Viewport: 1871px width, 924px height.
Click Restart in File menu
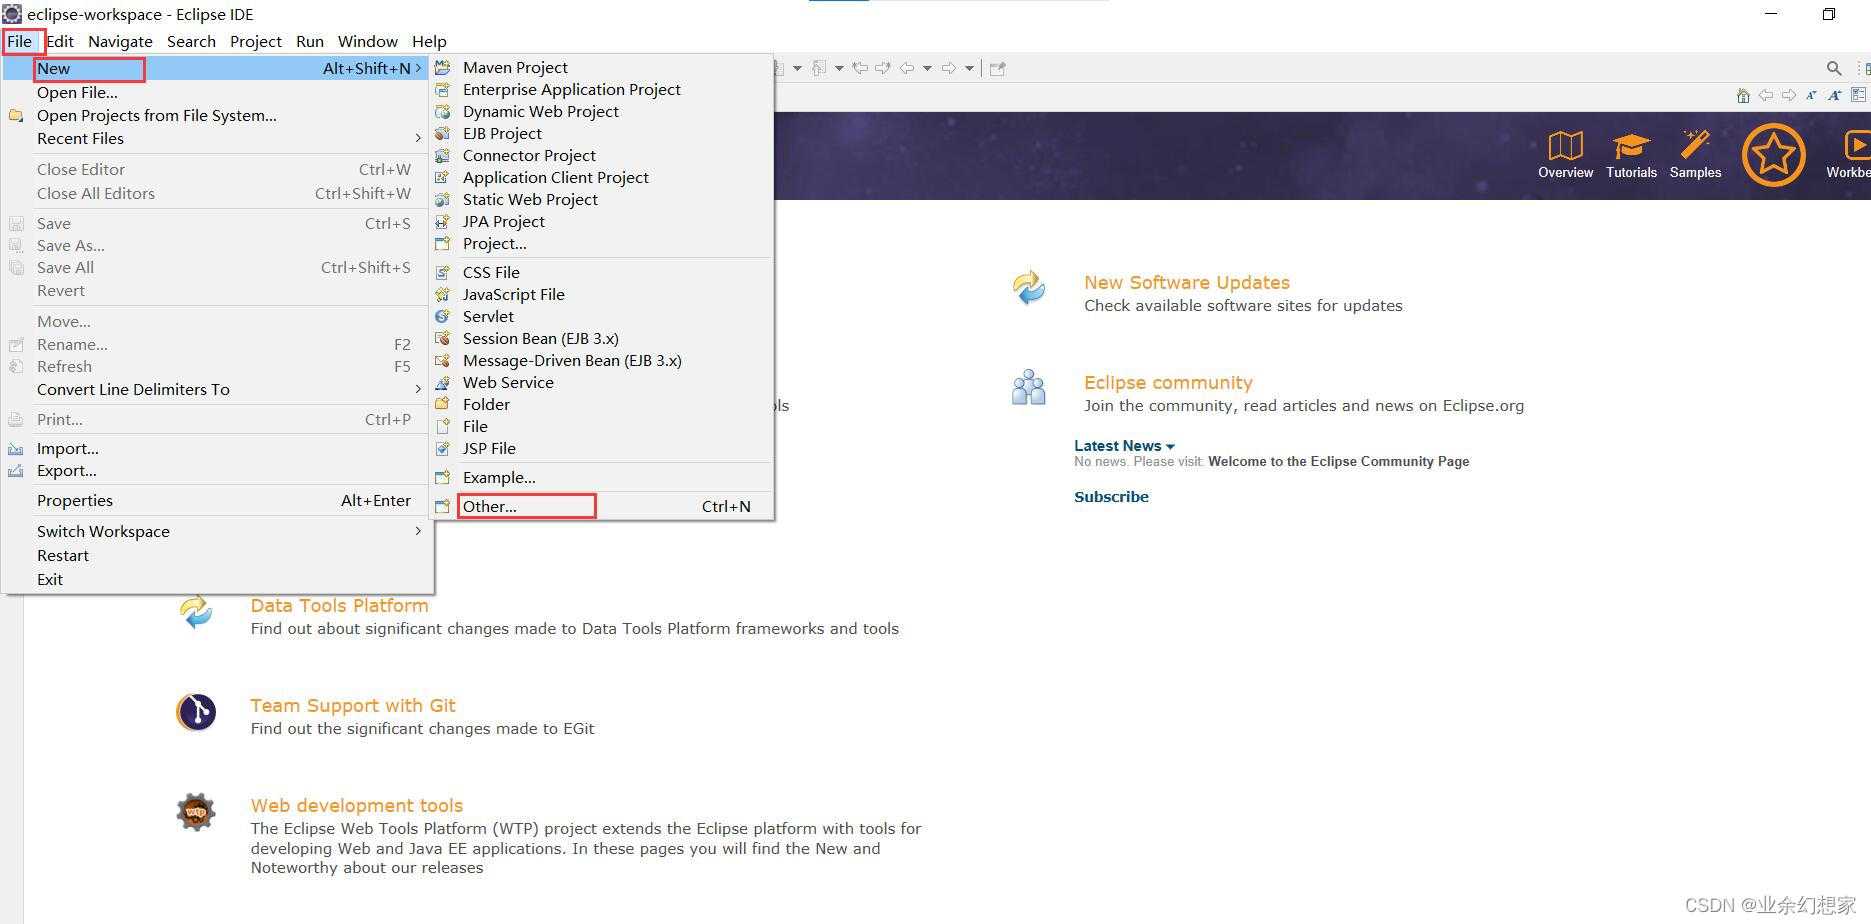tap(217, 555)
